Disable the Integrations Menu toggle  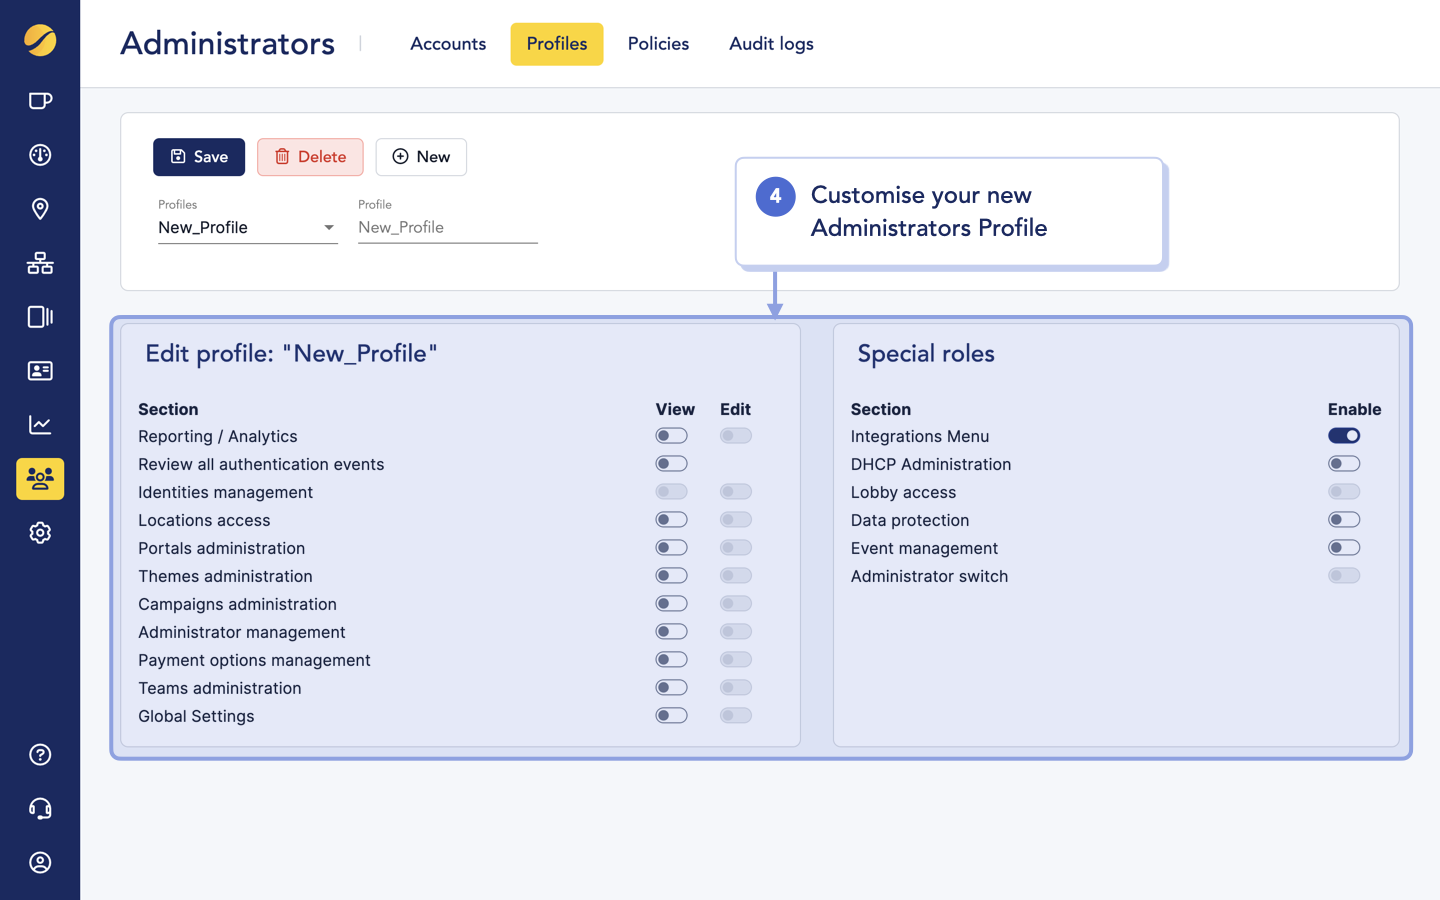[1344, 435]
